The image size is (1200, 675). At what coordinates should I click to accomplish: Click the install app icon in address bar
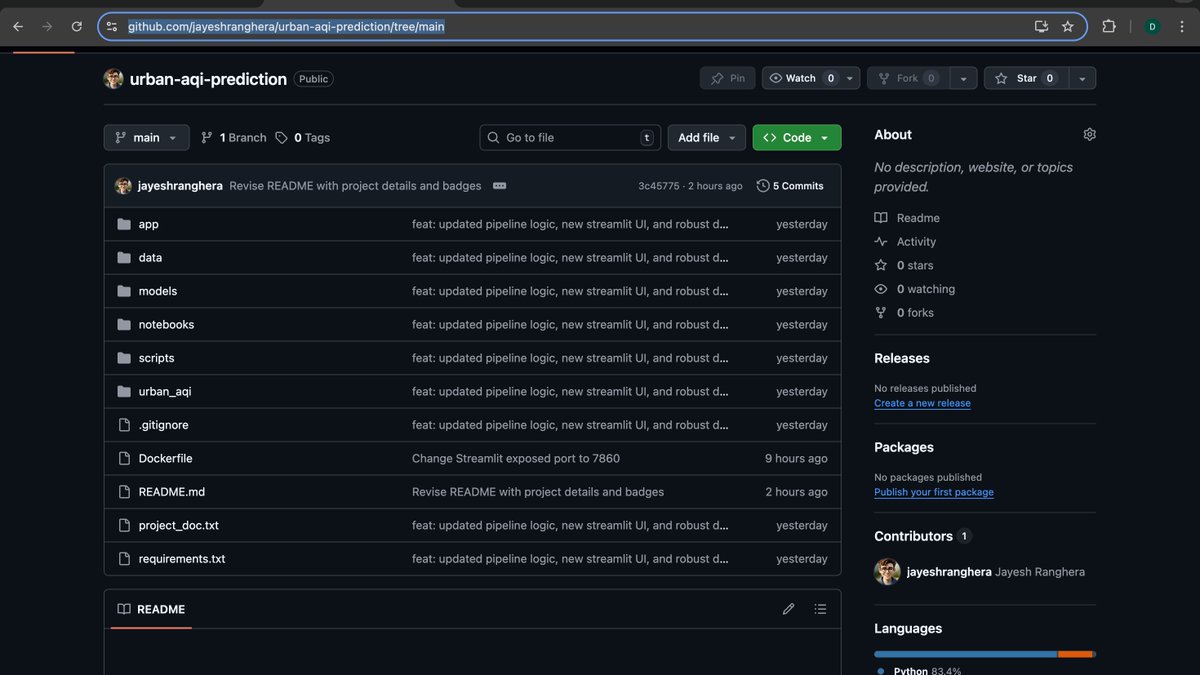pyautogui.click(x=1041, y=27)
